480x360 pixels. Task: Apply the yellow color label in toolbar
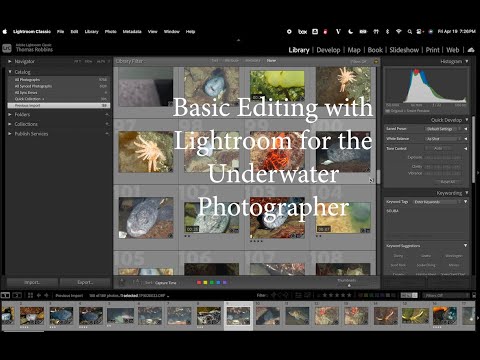coord(205,283)
